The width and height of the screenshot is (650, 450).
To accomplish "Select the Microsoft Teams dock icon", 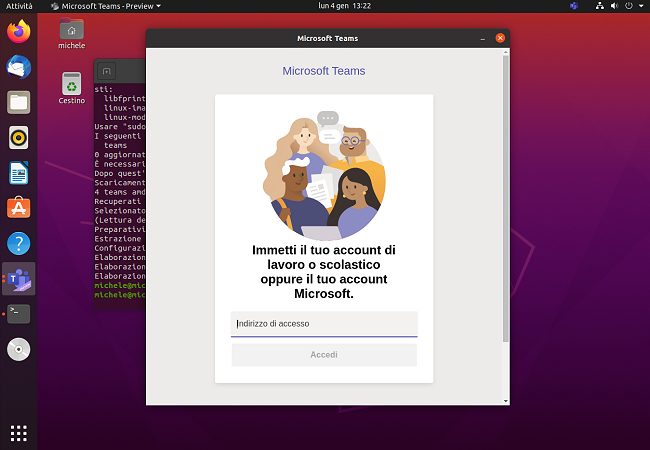I will click(x=19, y=278).
